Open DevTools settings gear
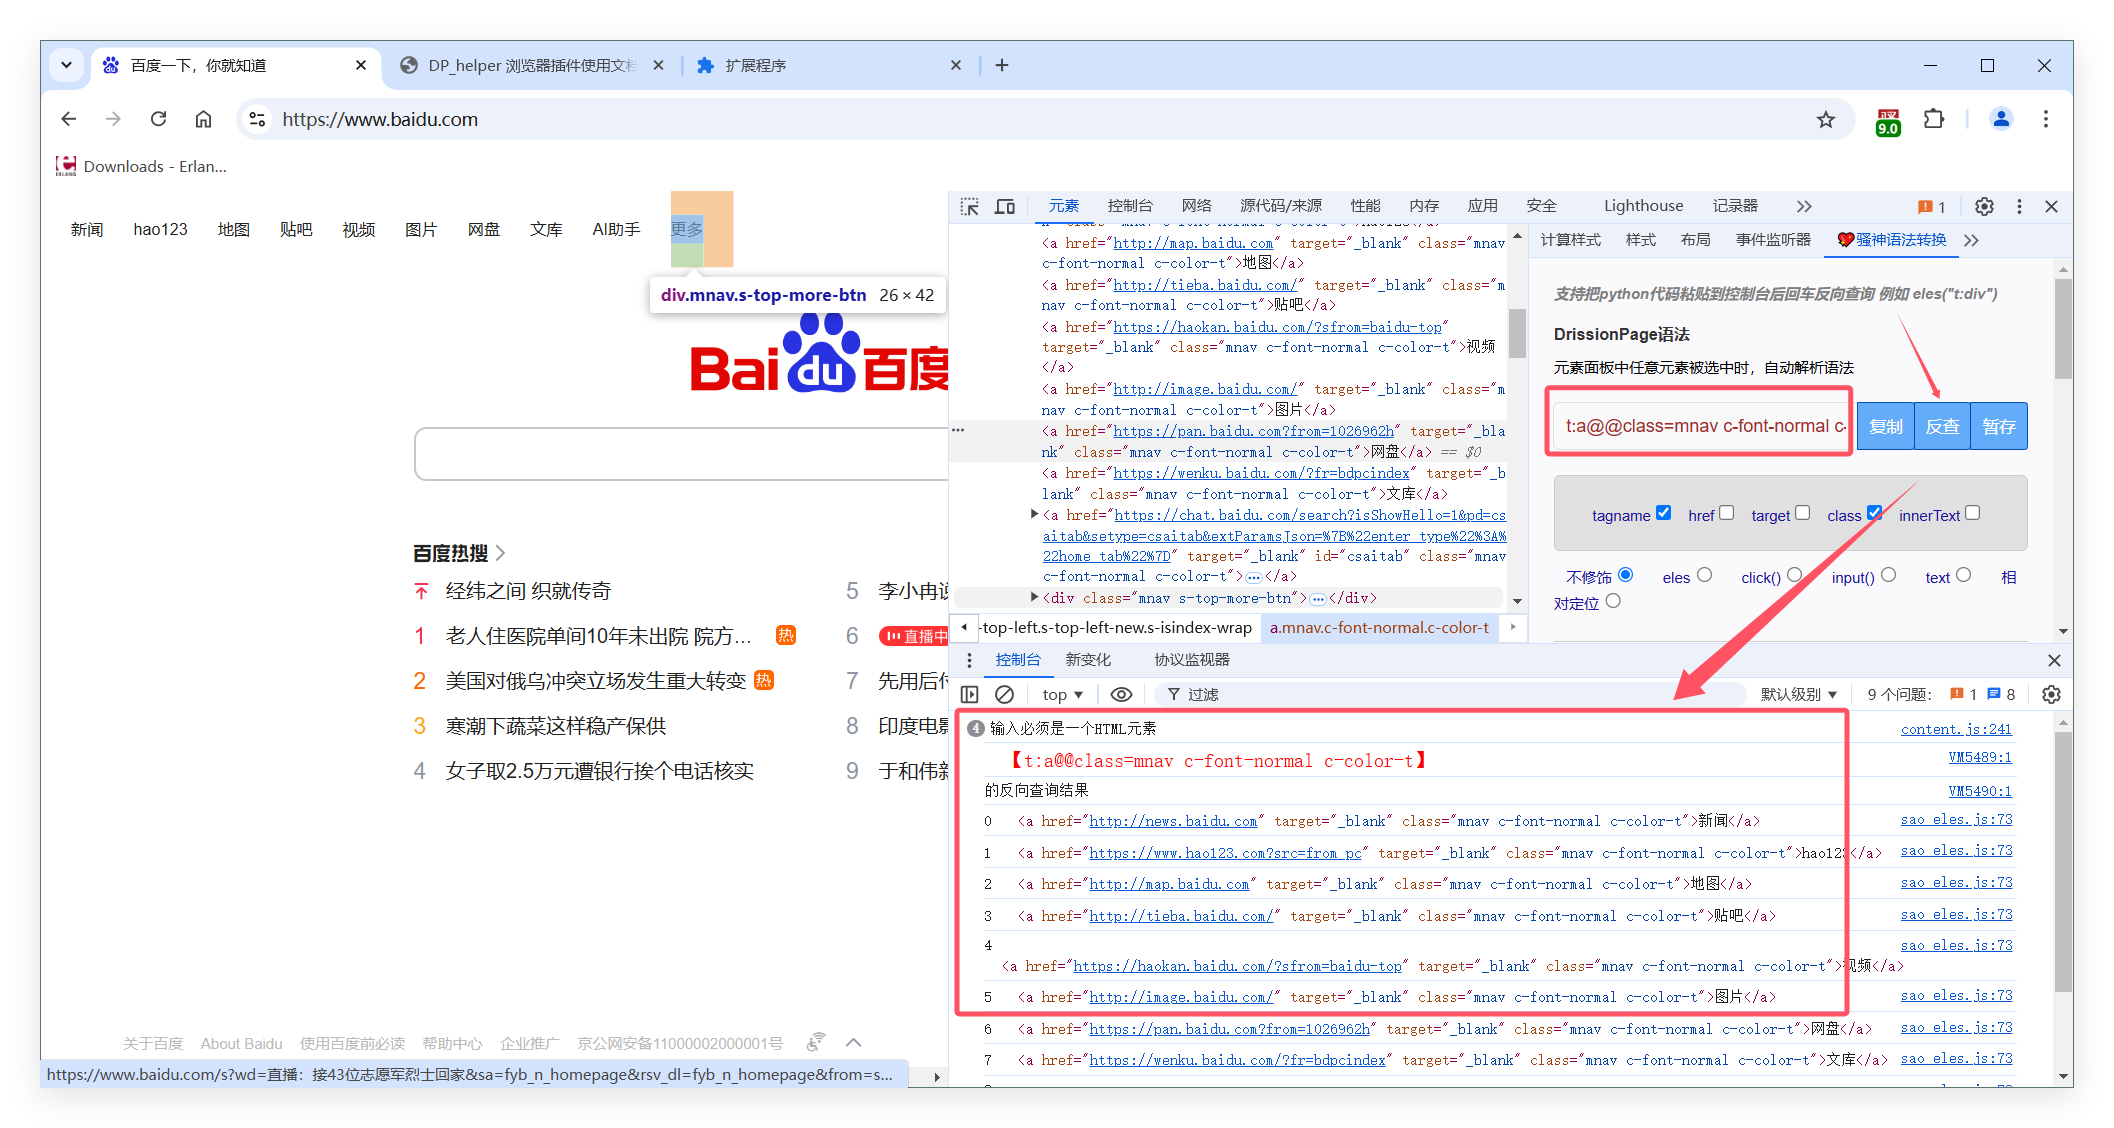2114x1128 pixels. click(1984, 206)
